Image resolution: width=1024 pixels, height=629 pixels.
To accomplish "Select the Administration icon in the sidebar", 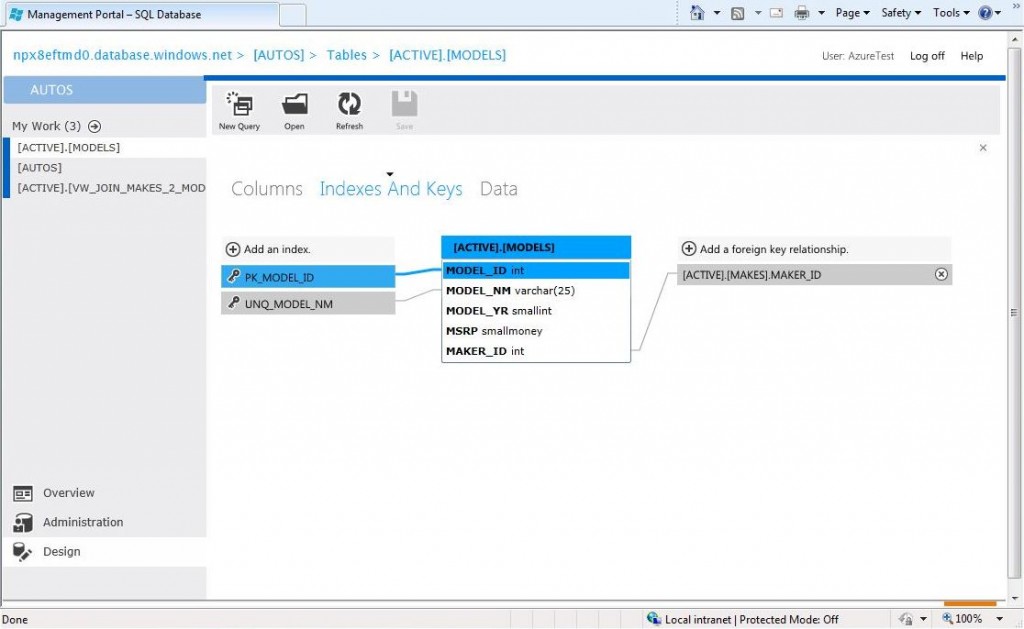I will (x=24, y=521).
